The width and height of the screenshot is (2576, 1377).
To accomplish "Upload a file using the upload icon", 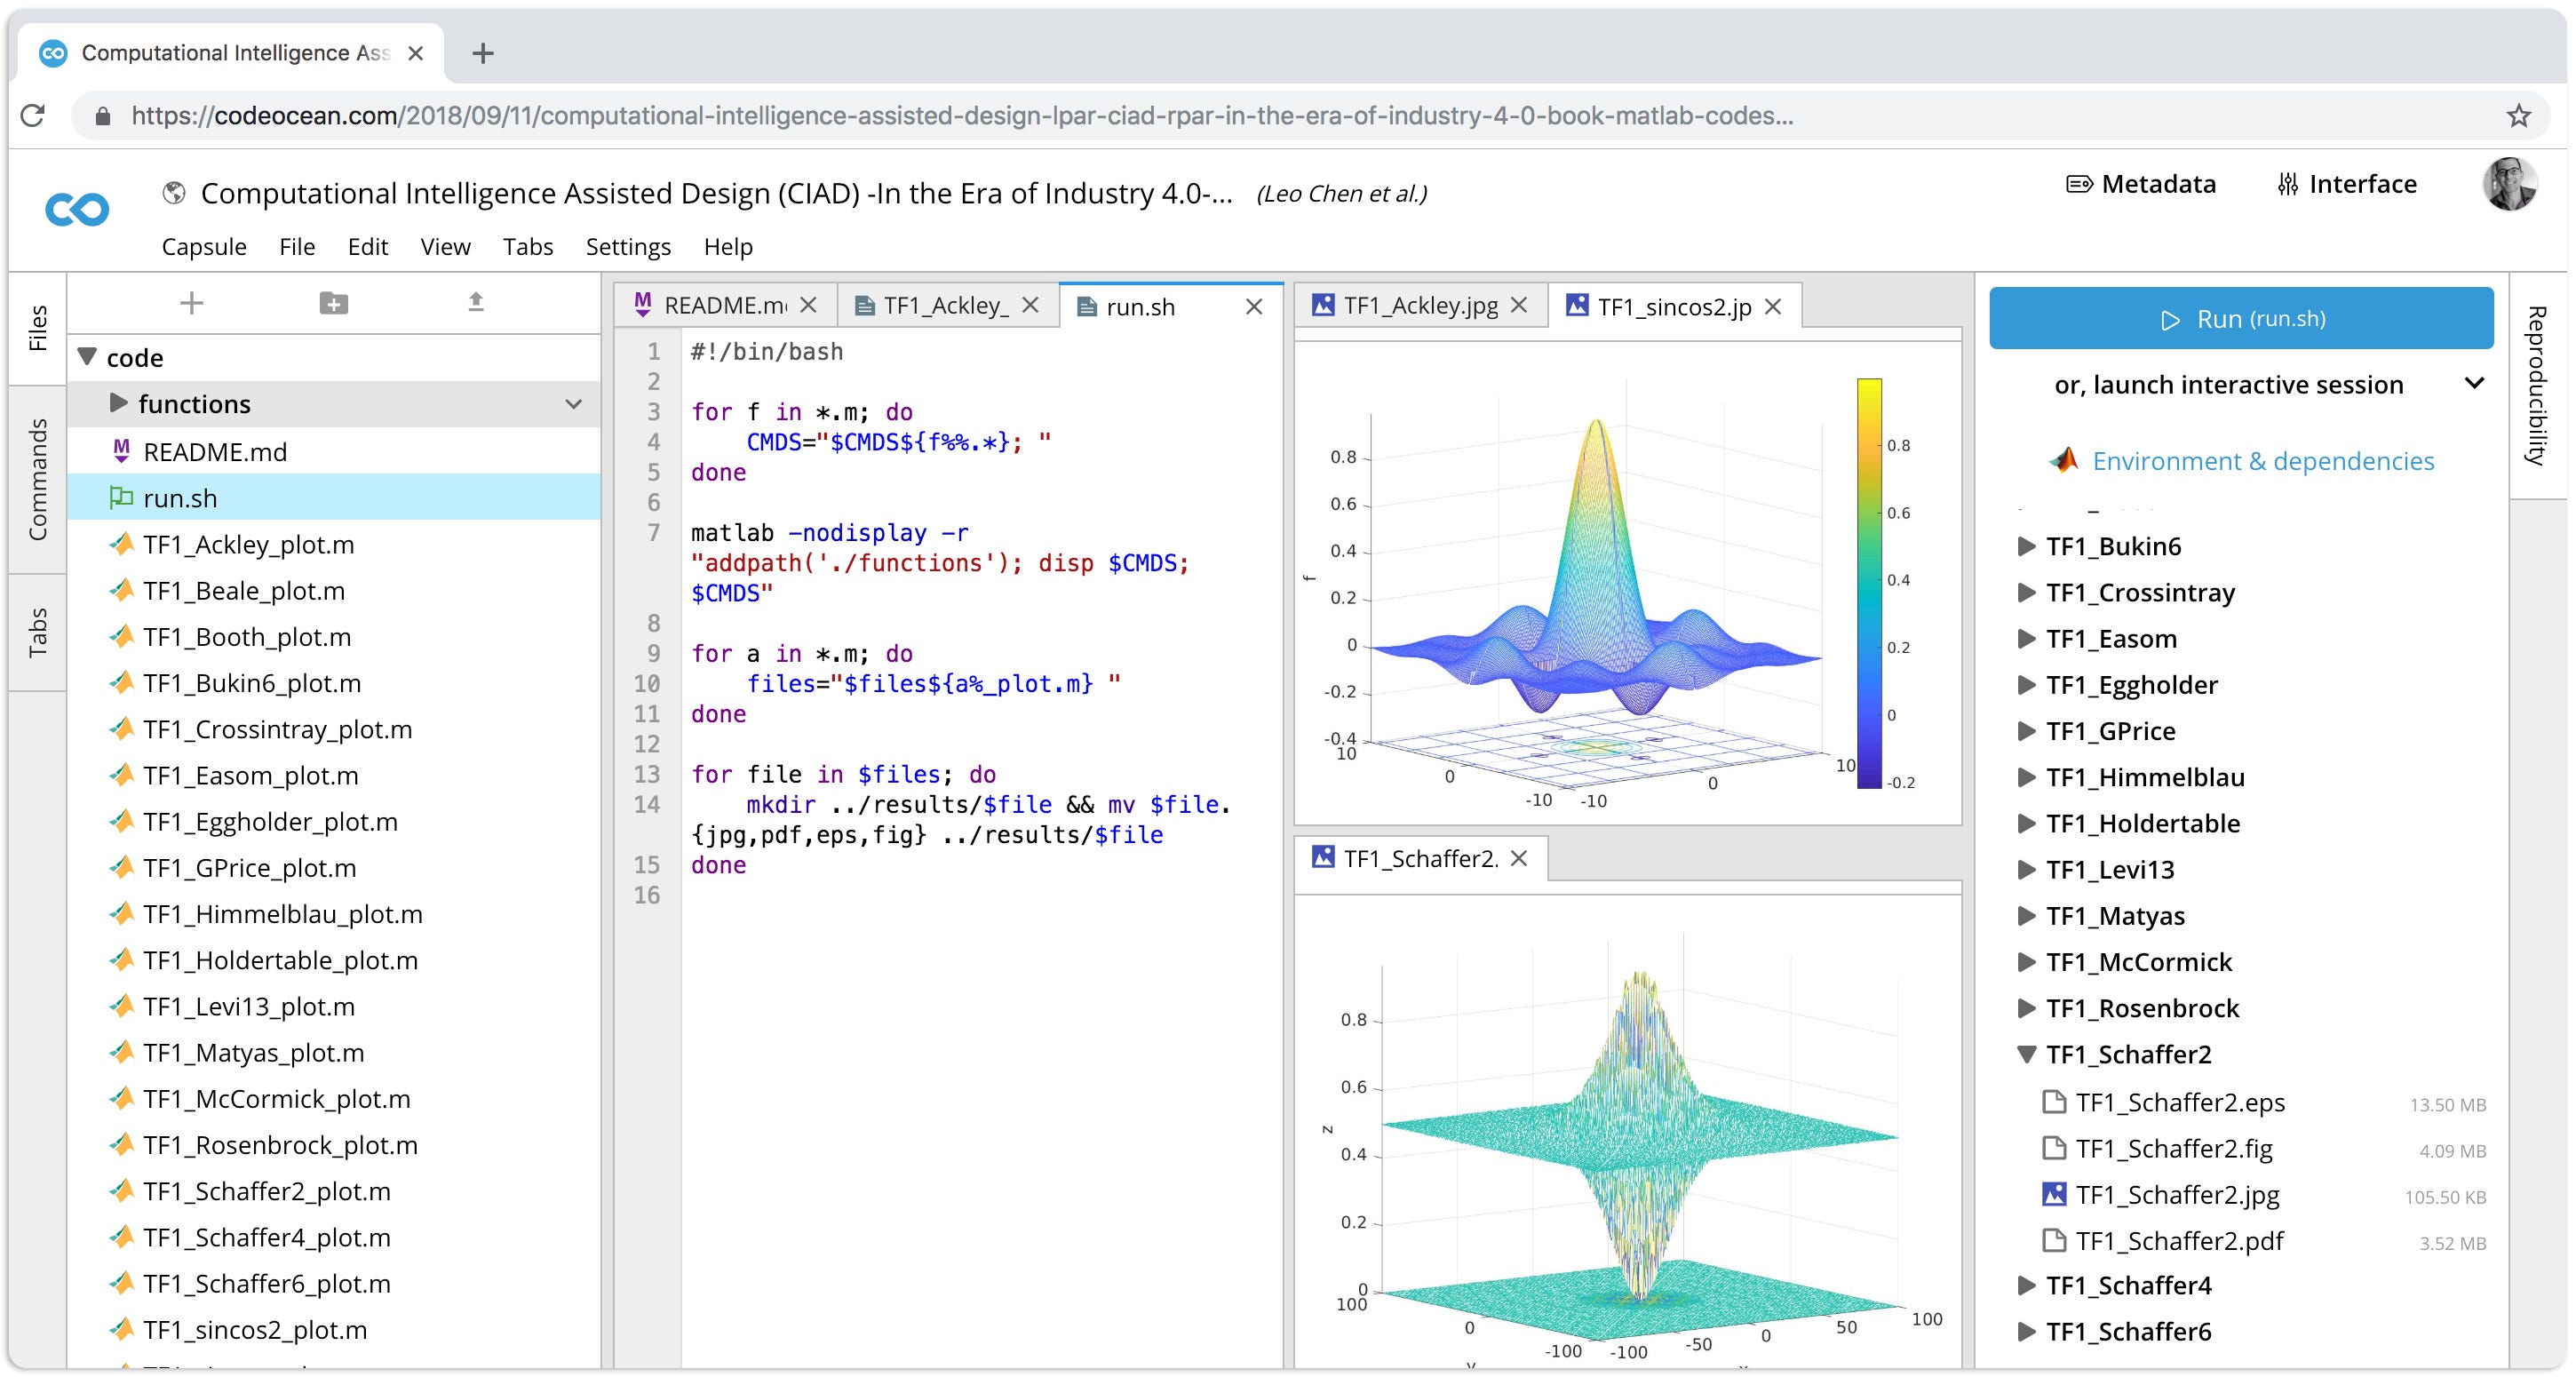I will pyautogui.click(x=476, y=303).
